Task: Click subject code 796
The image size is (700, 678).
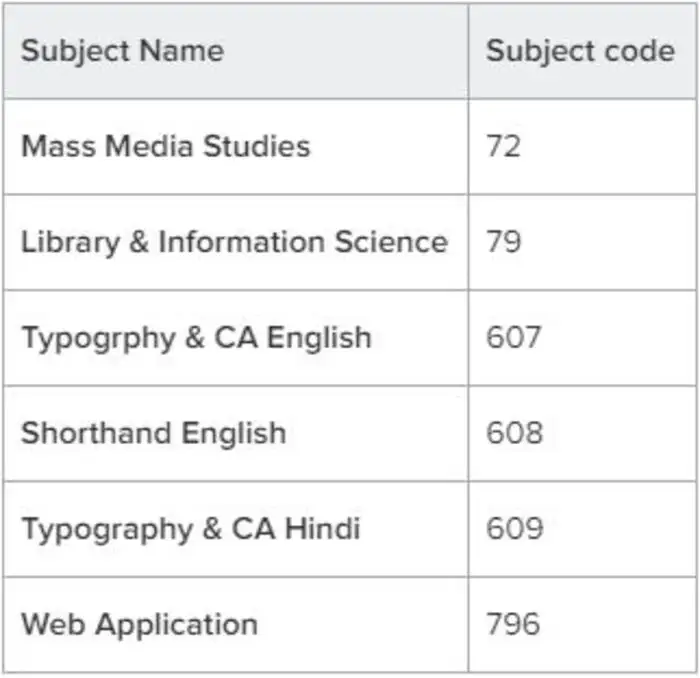Action: (514, 624)
